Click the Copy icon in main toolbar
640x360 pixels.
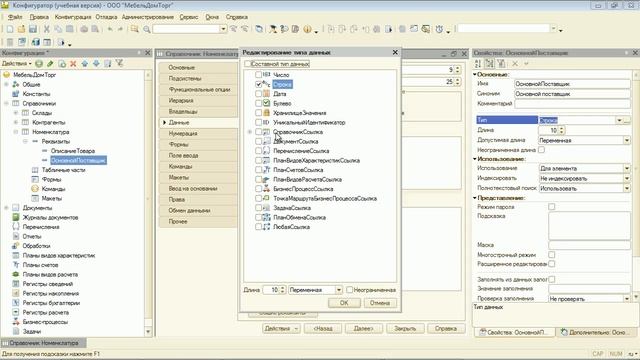click(x=58, y=29)
